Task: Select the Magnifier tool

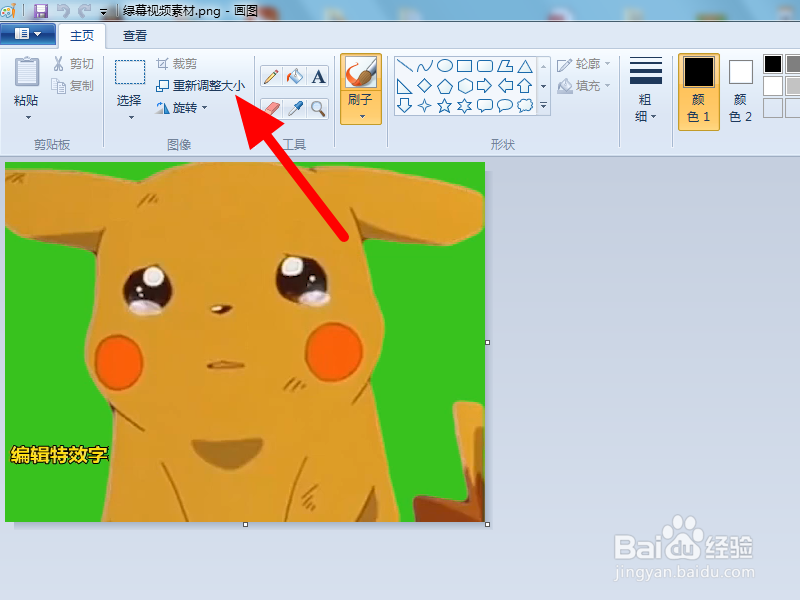Action: (x=318, y=109)
